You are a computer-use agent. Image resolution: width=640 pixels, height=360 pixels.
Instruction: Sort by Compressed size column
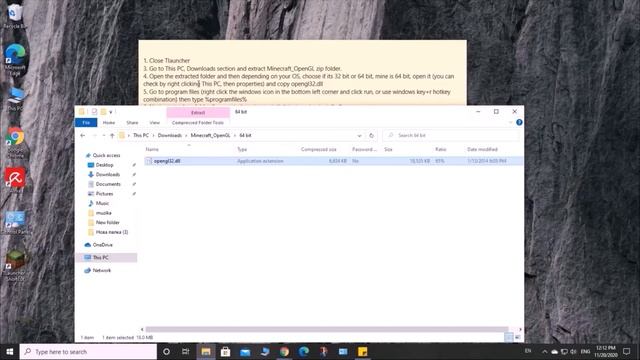coord(318,149)
